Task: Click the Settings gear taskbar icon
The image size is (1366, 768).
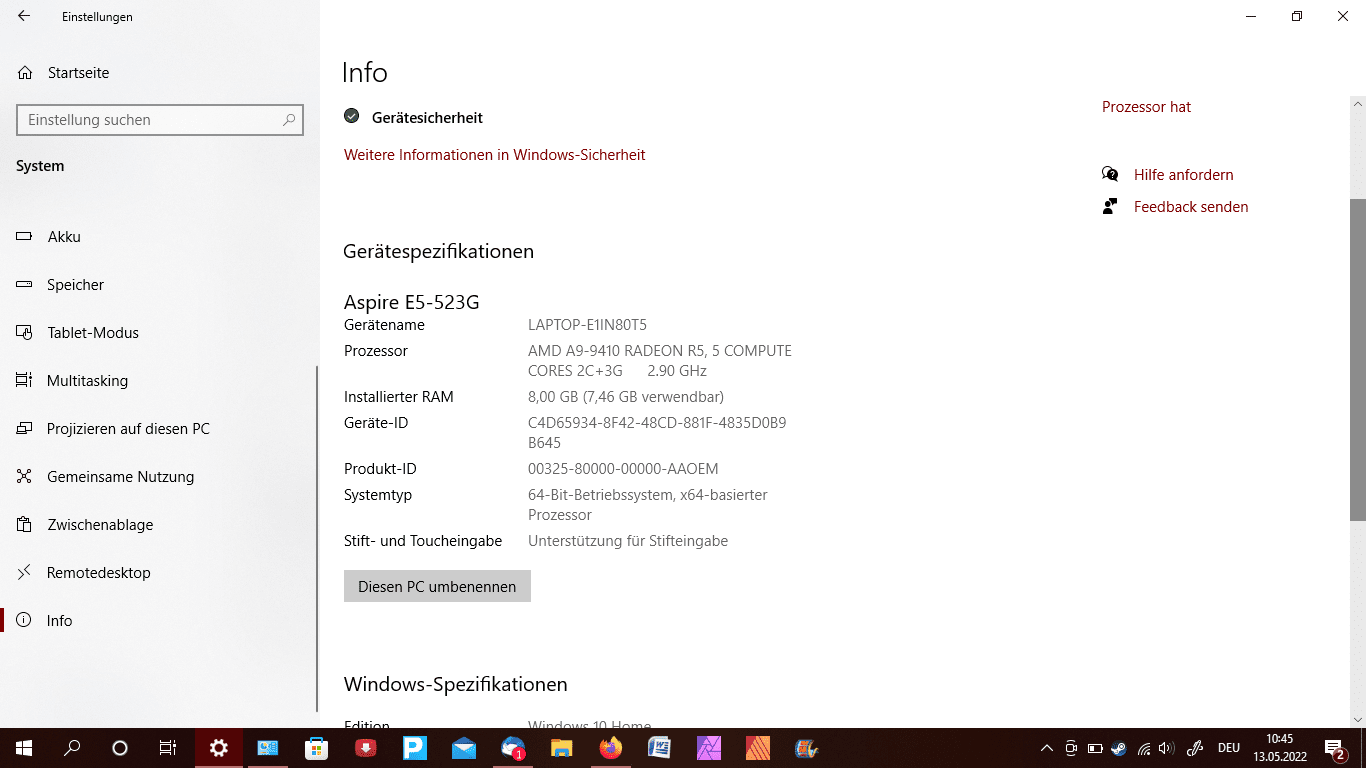Action: click(x=219, y=748)
